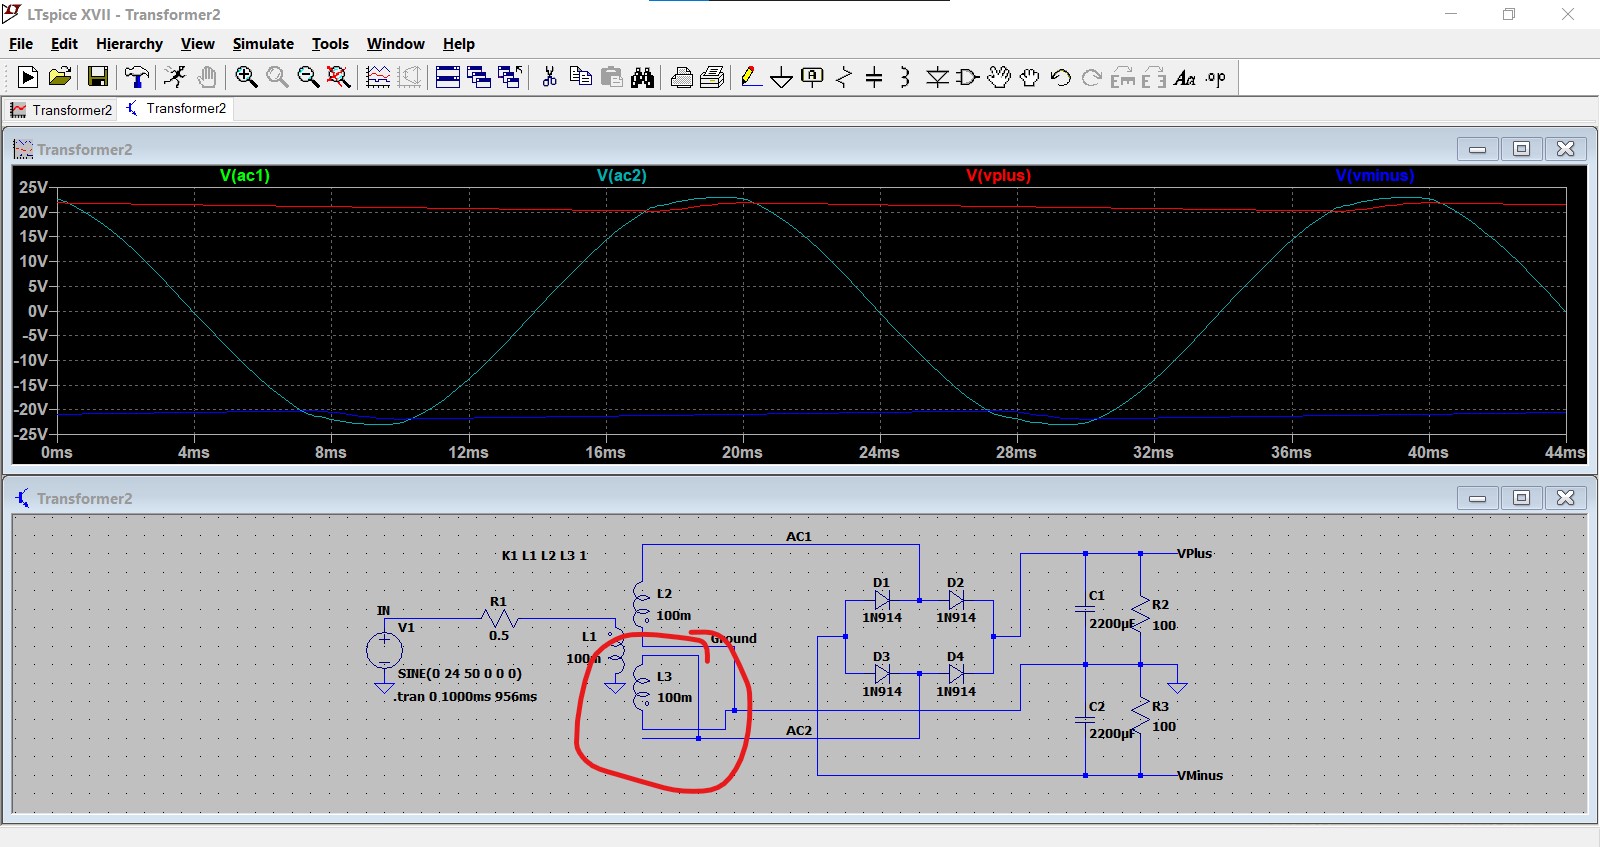This screenshot has height=847, width=1600.
Task: Click the Zoom Out magnifier icon
Action: (x=308, y=77)
